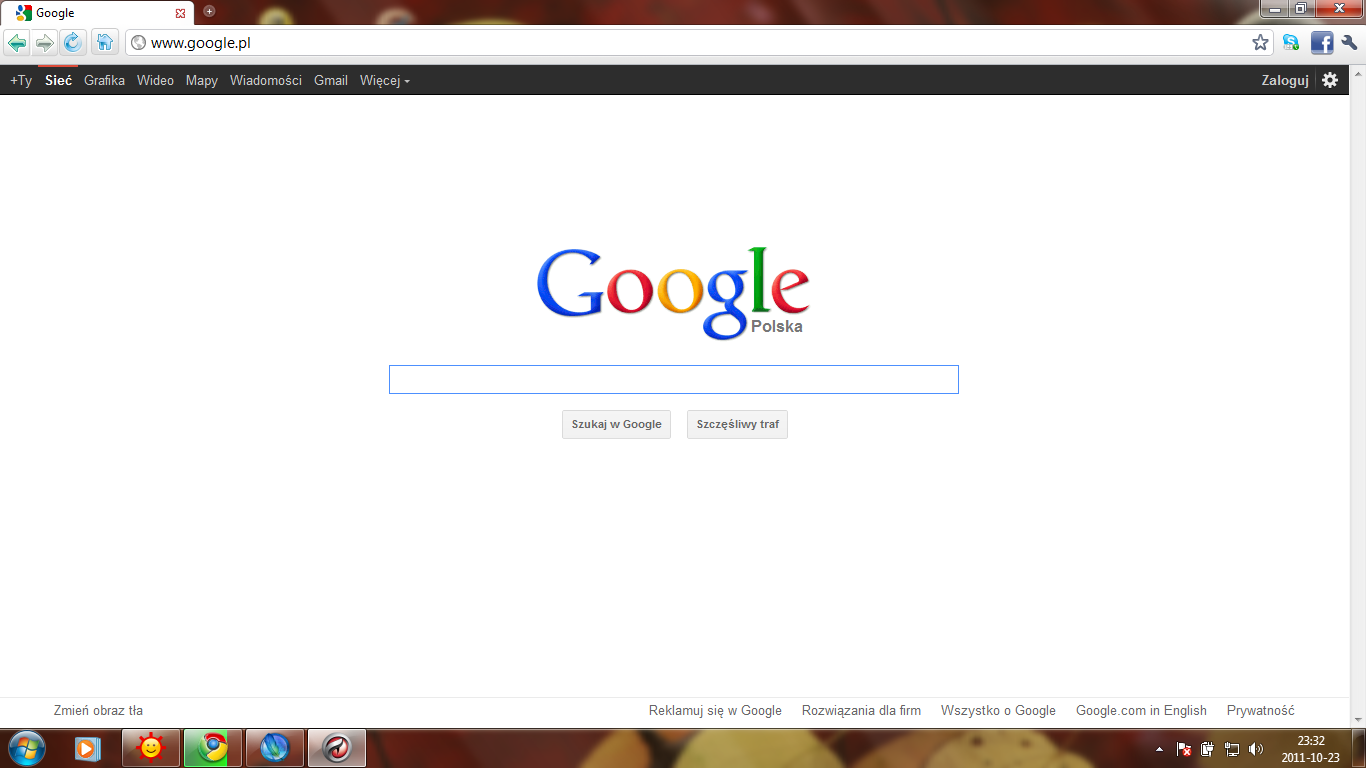The height and width of the screenshot is (768, 1366).
Task: Reload the page with the refresh icon
Action: click(x=72, y=43)
